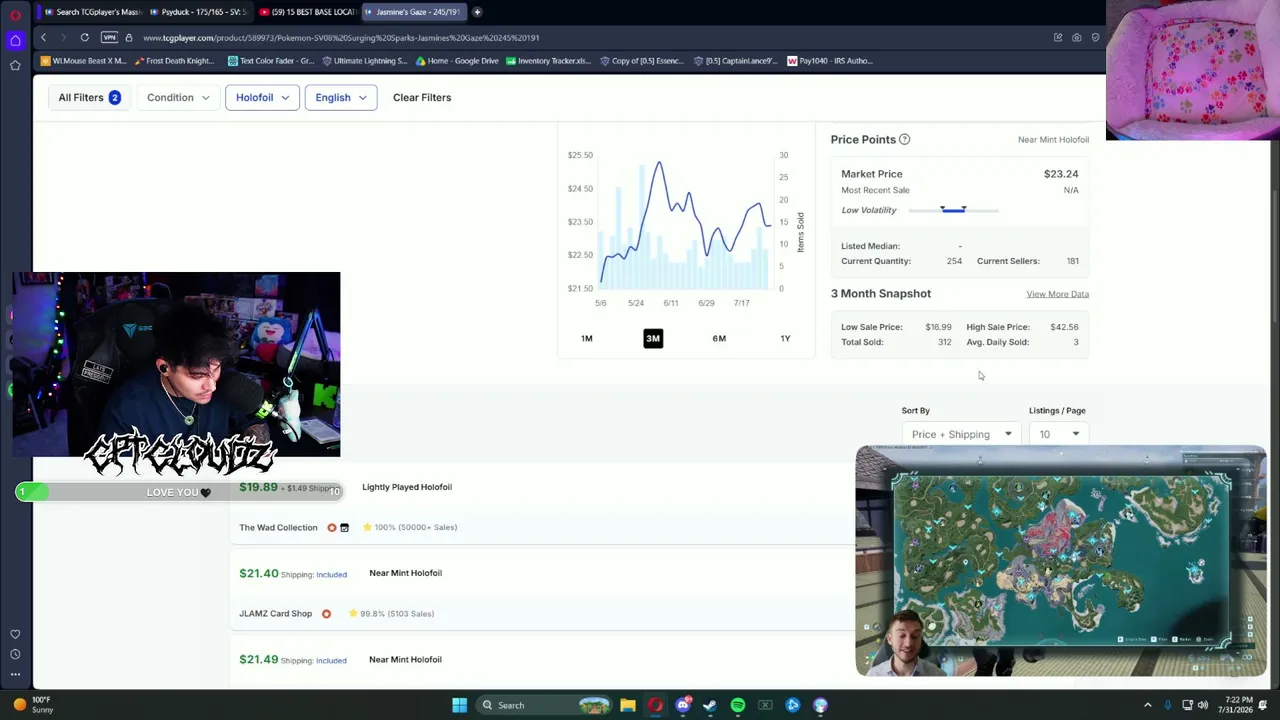Viewport: 1280px width, 720px height.
Task: Open the Windows Start menu
Action: [459, 705]
